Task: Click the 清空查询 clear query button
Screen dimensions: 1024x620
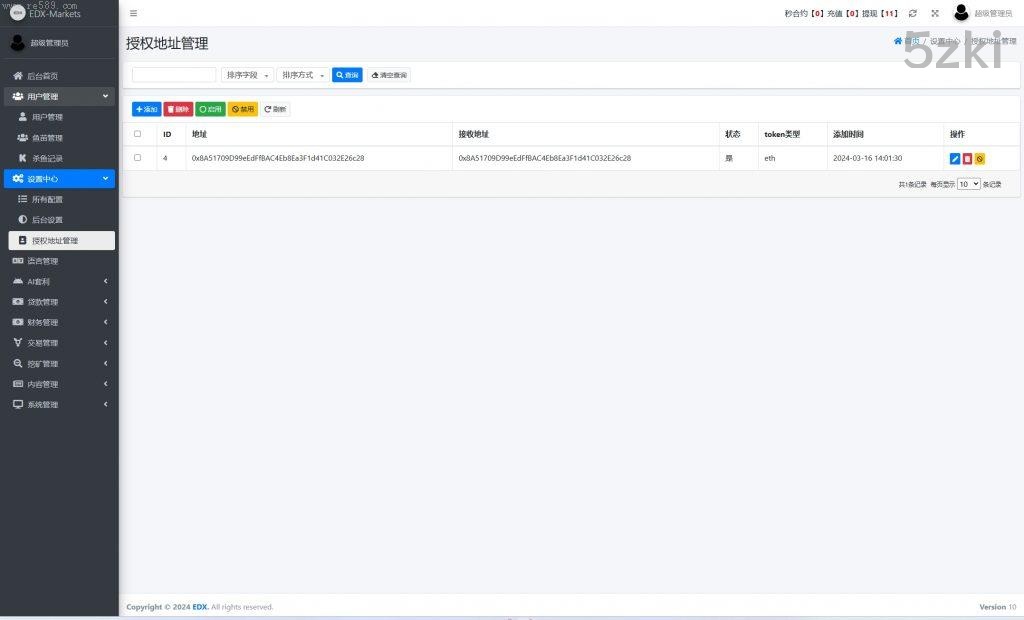Action: click(389, 75)
